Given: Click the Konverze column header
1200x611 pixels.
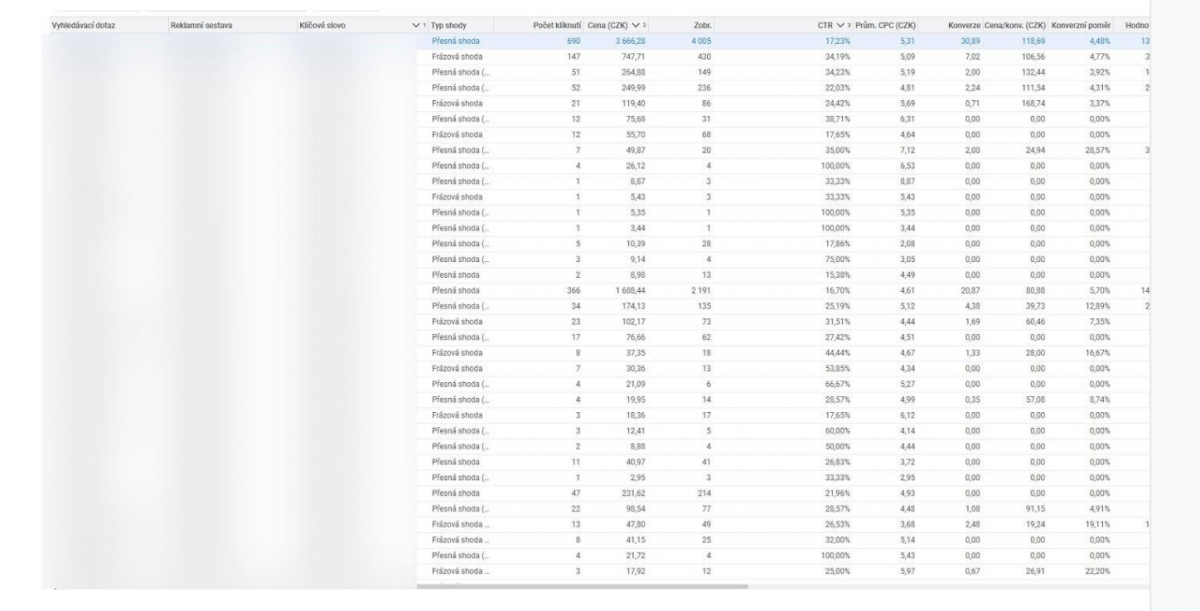Looking at the screenshot, I should click(x=964, y=24).
